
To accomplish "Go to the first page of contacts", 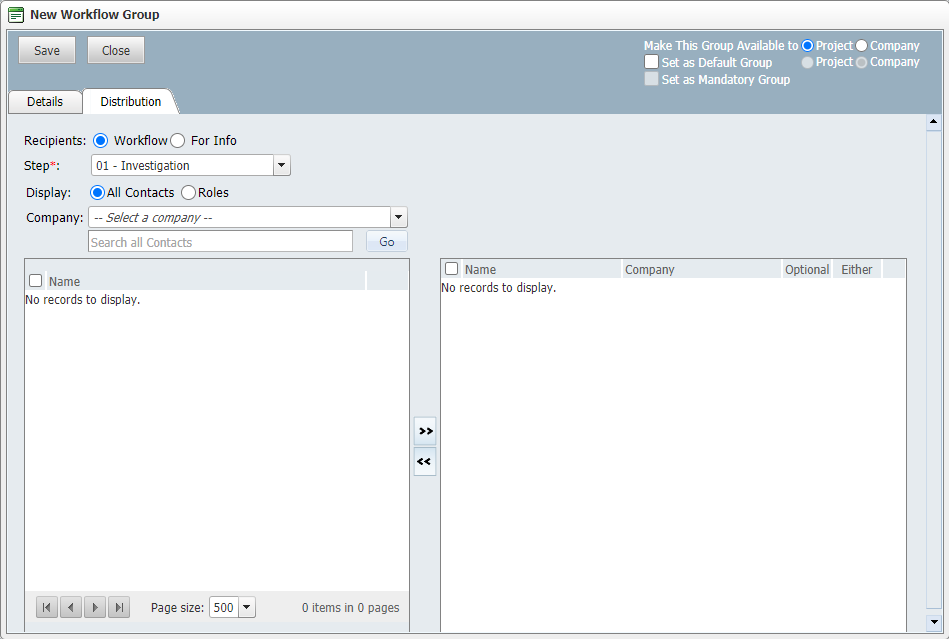I will coord(46,607).
